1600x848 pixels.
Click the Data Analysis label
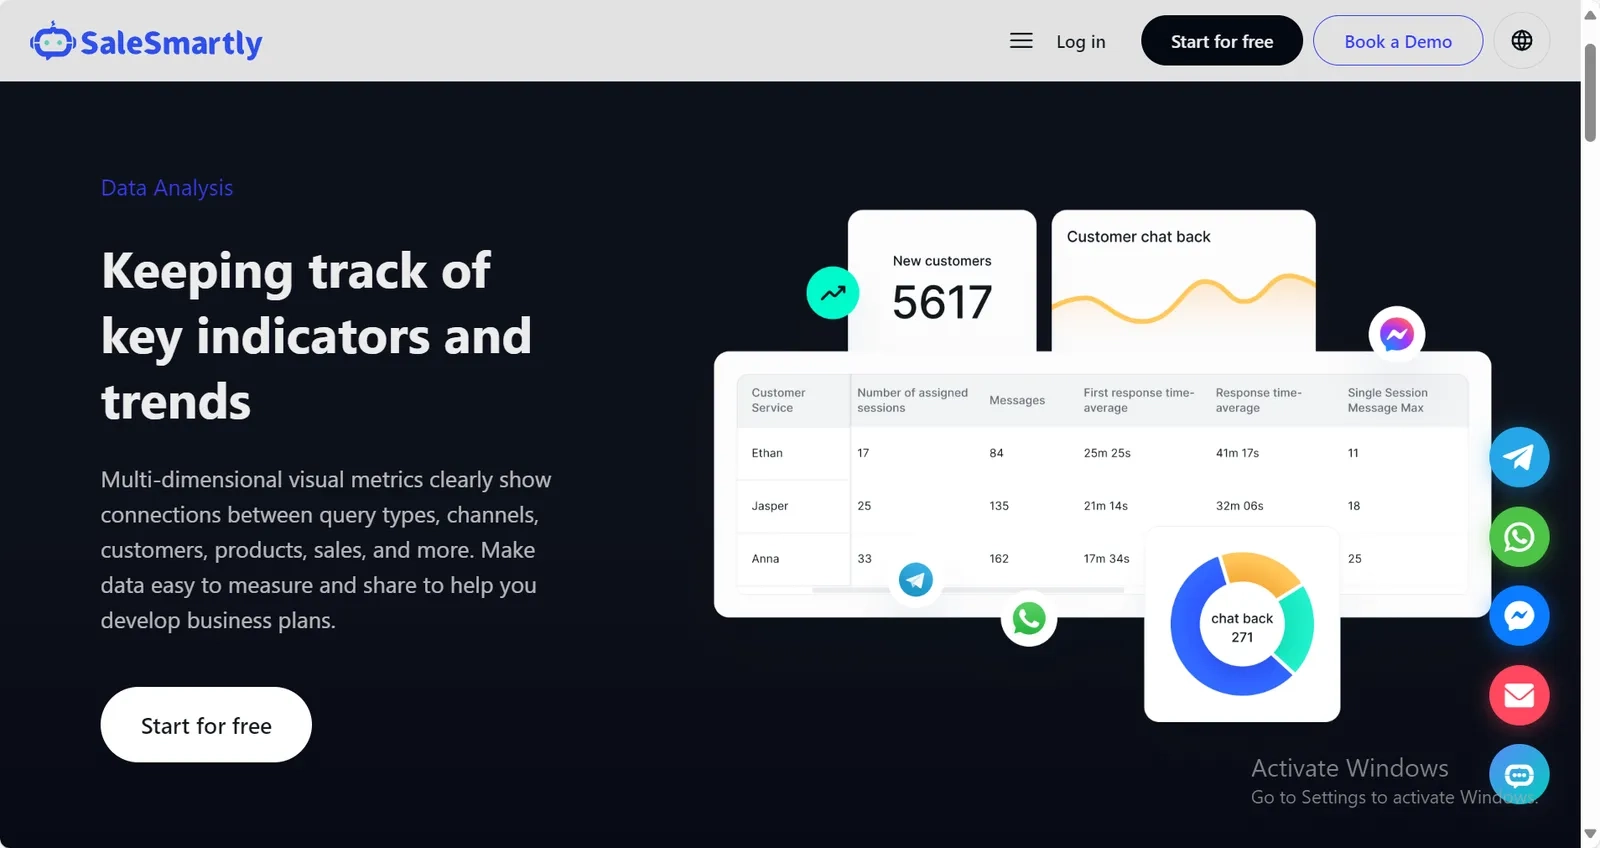167,188
